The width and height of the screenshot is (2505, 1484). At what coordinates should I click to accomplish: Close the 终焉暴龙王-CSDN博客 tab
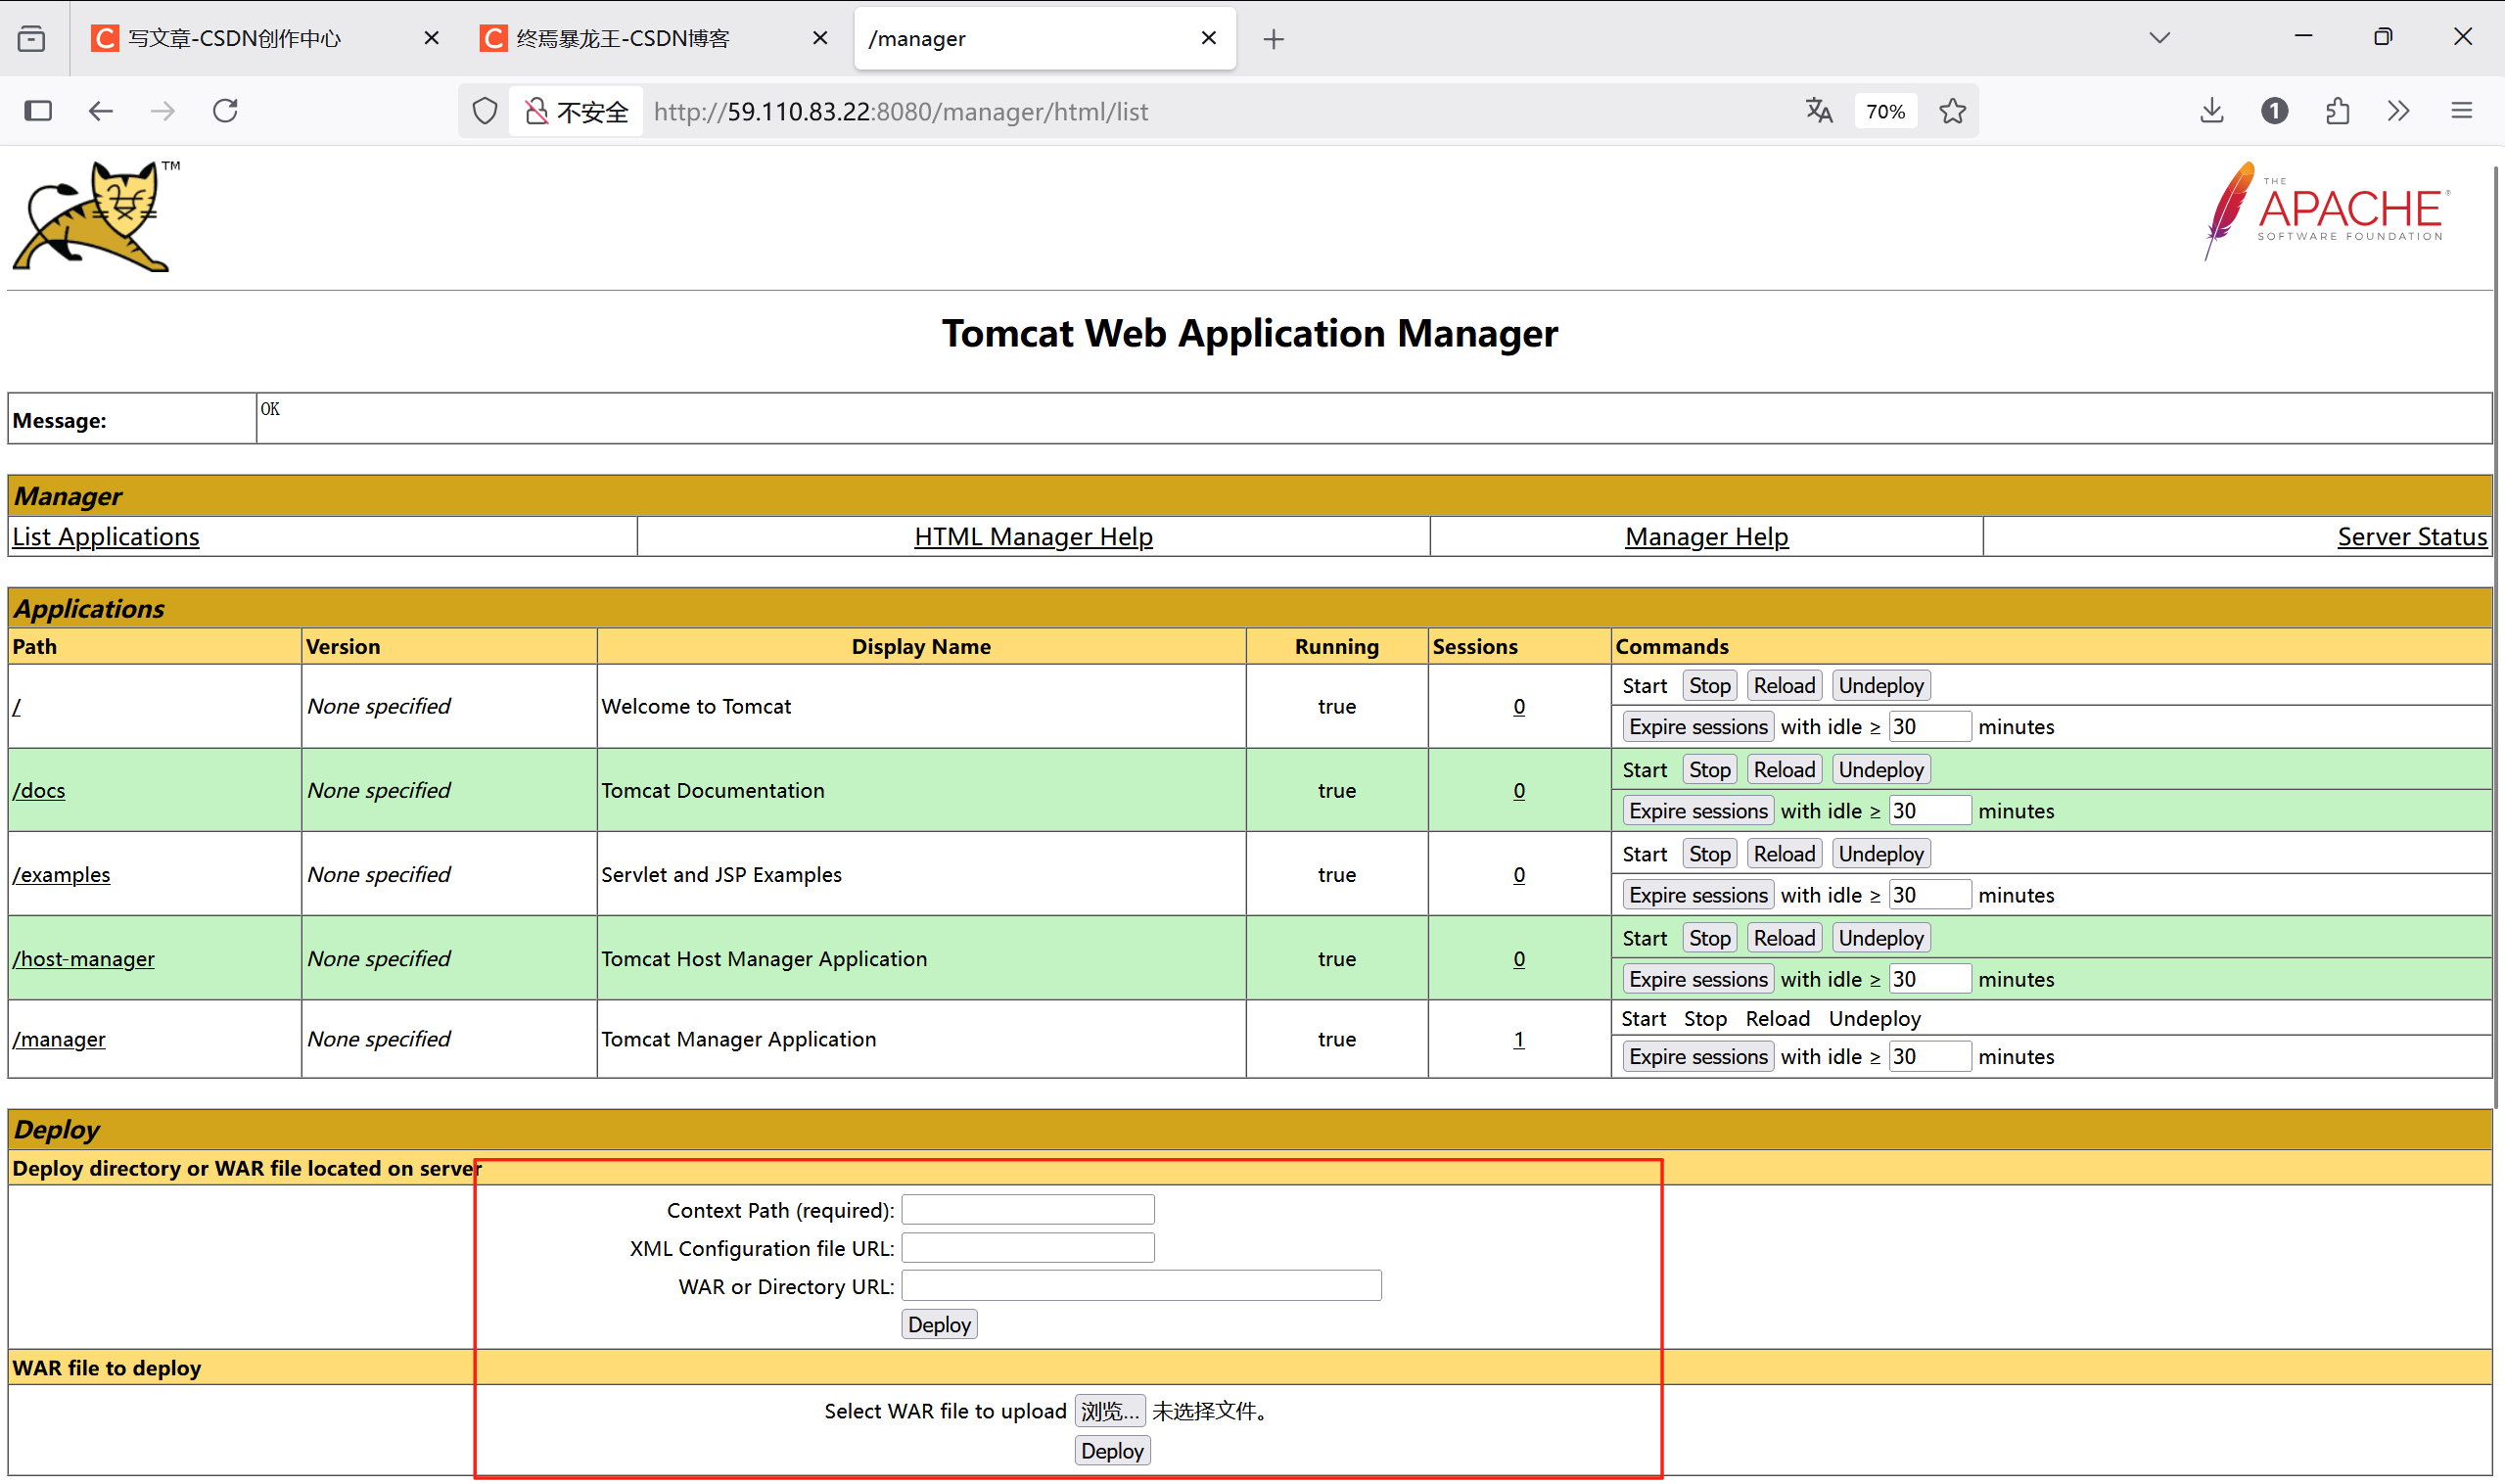(x=819, y=38)
